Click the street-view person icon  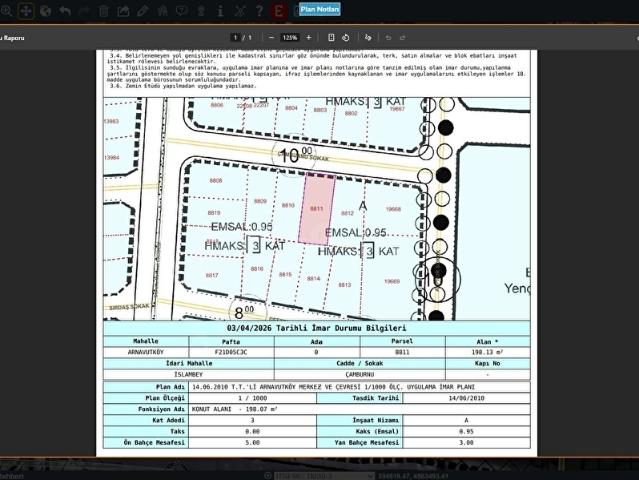(x=201, y=11)
